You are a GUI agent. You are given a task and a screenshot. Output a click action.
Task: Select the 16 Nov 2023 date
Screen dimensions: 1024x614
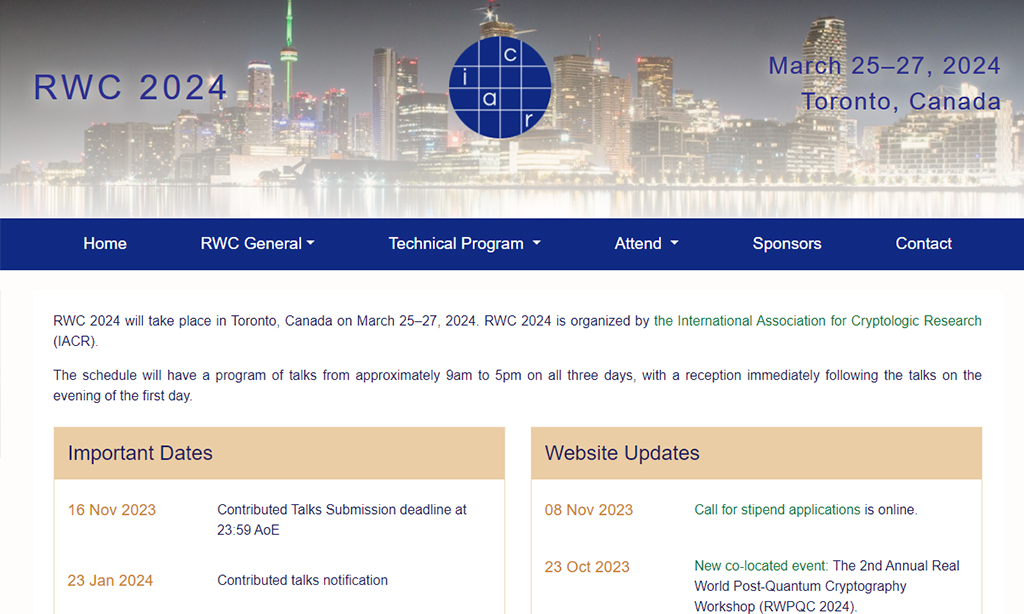112,510
